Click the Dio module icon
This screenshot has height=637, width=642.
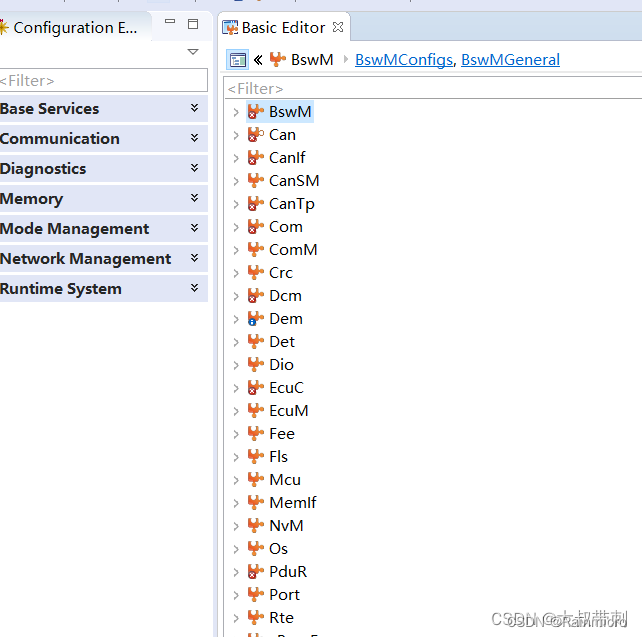point(256,364)
